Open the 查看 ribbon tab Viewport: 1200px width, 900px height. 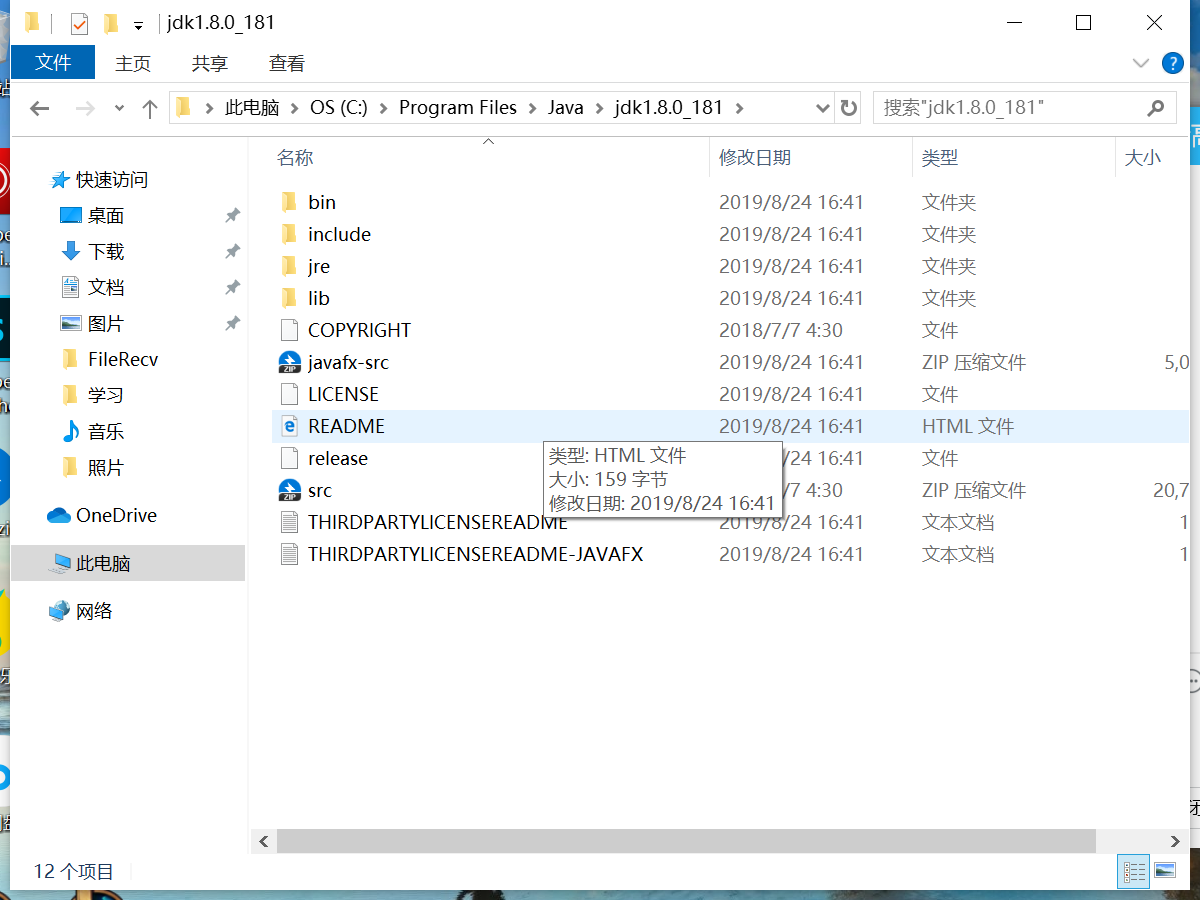(287, 63)
